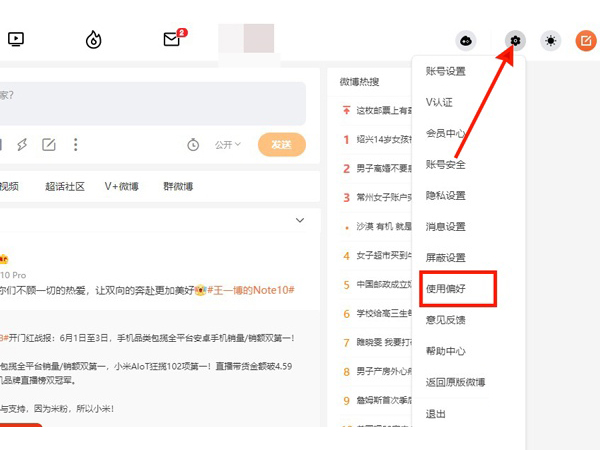
Task: Select 使用偏好 from settings menu
Action: [446, 289]
